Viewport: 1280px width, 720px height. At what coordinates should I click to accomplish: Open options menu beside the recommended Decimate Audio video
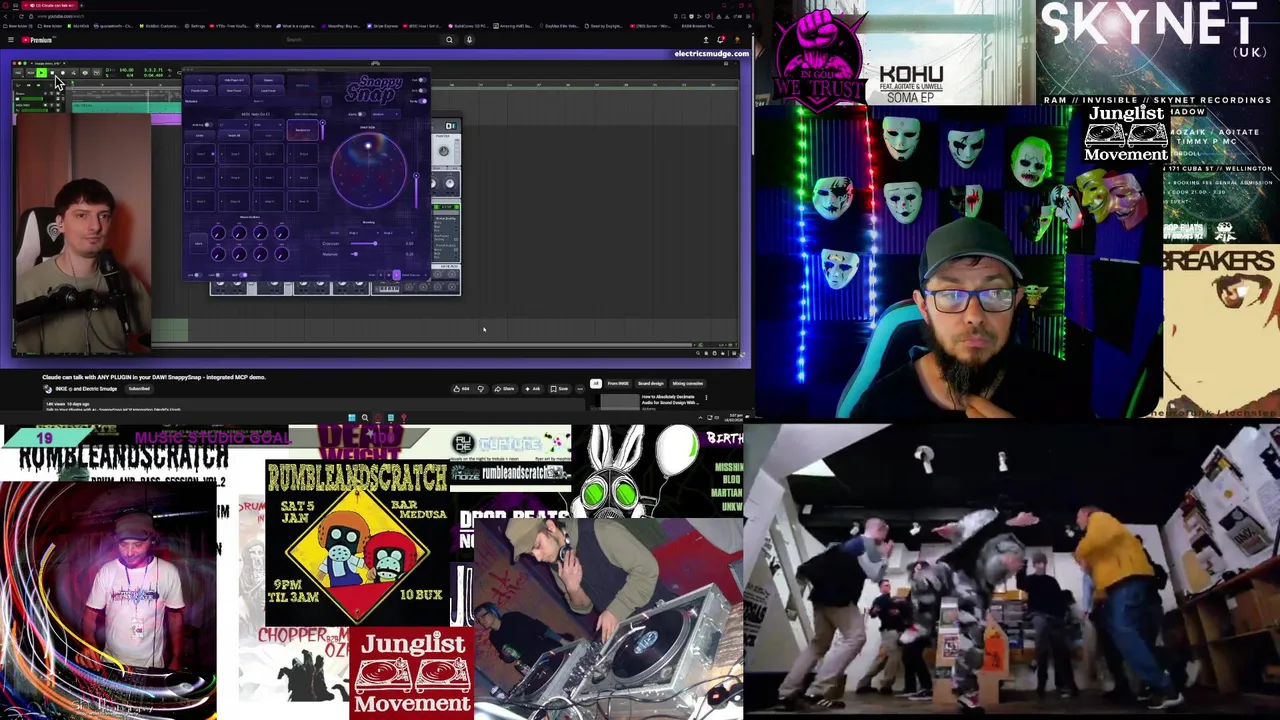point(706,397)
